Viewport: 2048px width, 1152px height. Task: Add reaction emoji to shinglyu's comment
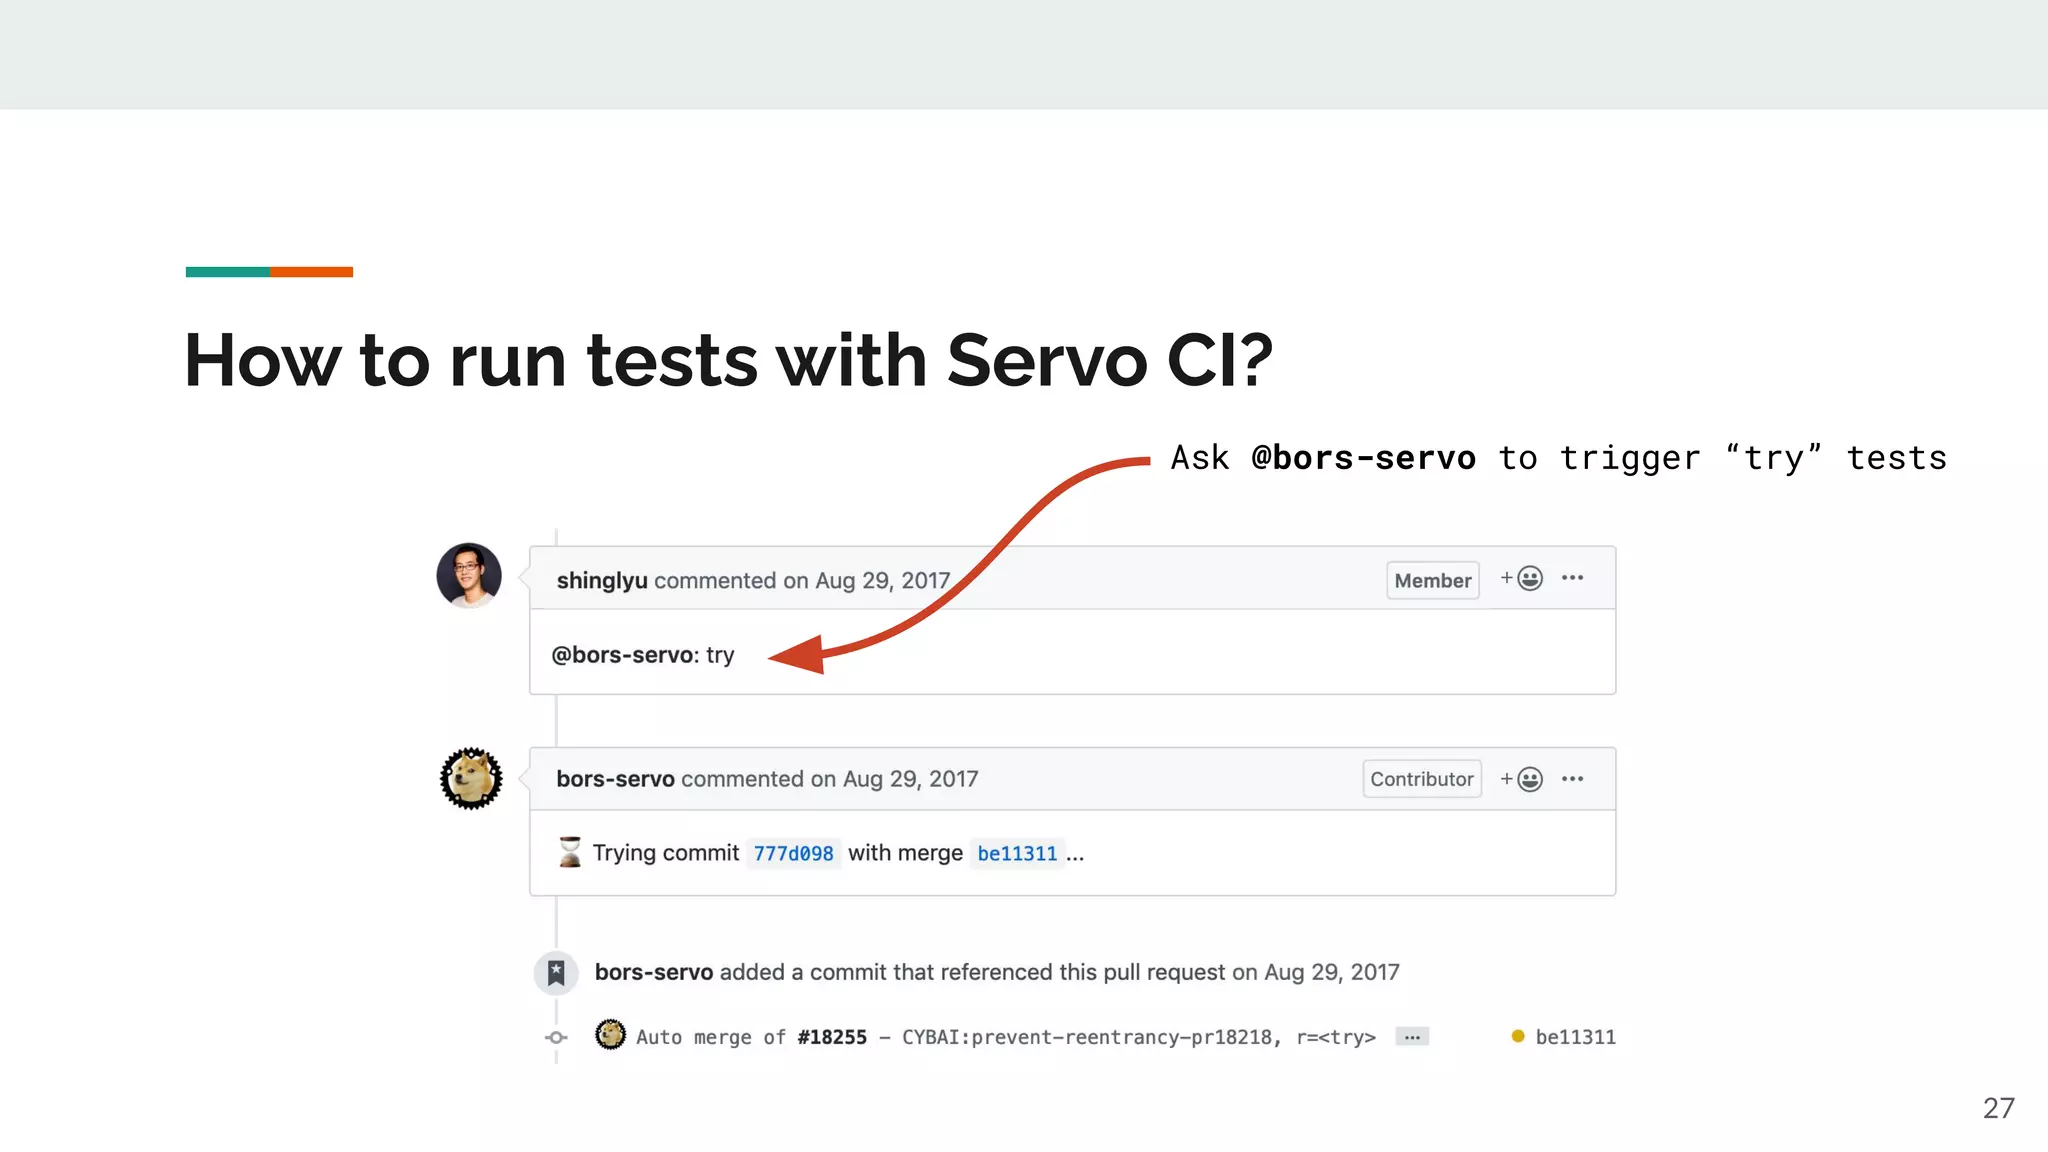pos(1522,578)
